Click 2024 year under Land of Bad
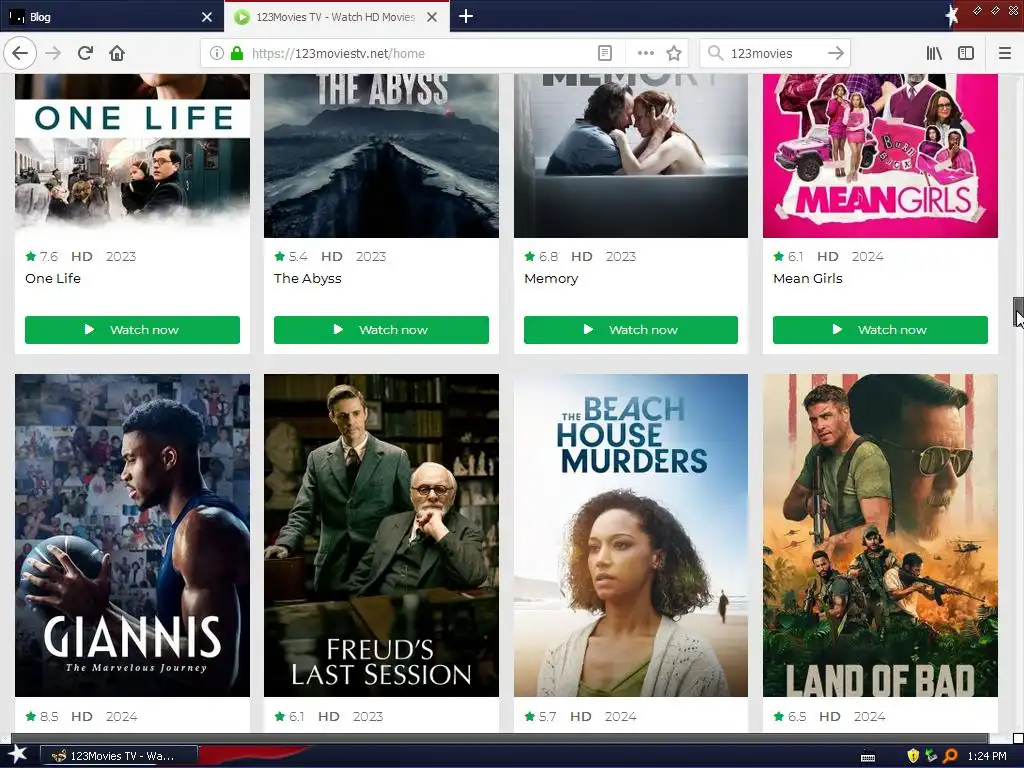 pyautogui.click(x=869, y=716)
